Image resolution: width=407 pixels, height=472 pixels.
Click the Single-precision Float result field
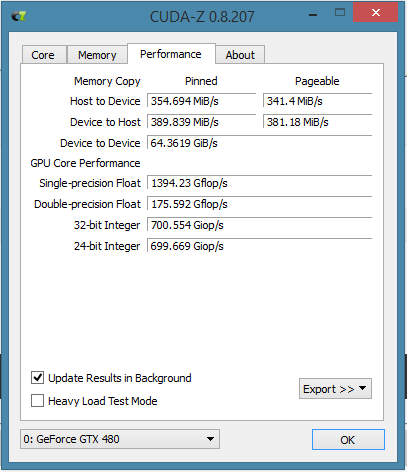[x=259, y=183]
